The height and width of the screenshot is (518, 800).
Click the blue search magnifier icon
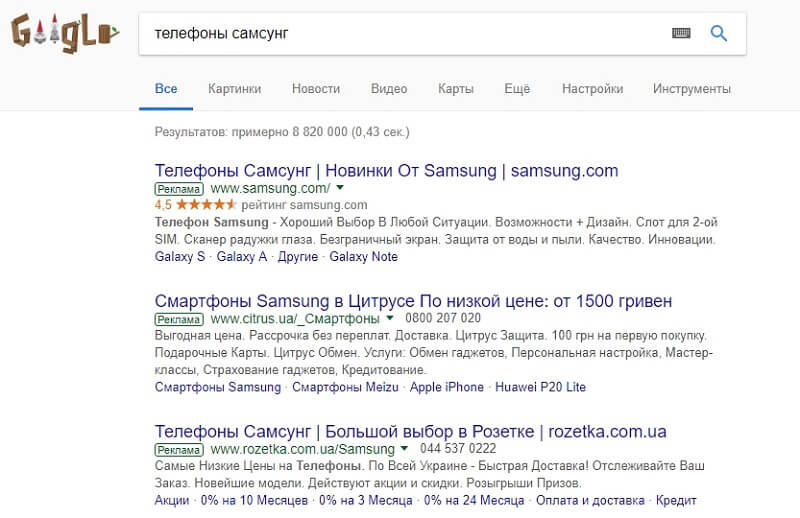[x=718, y=33]
